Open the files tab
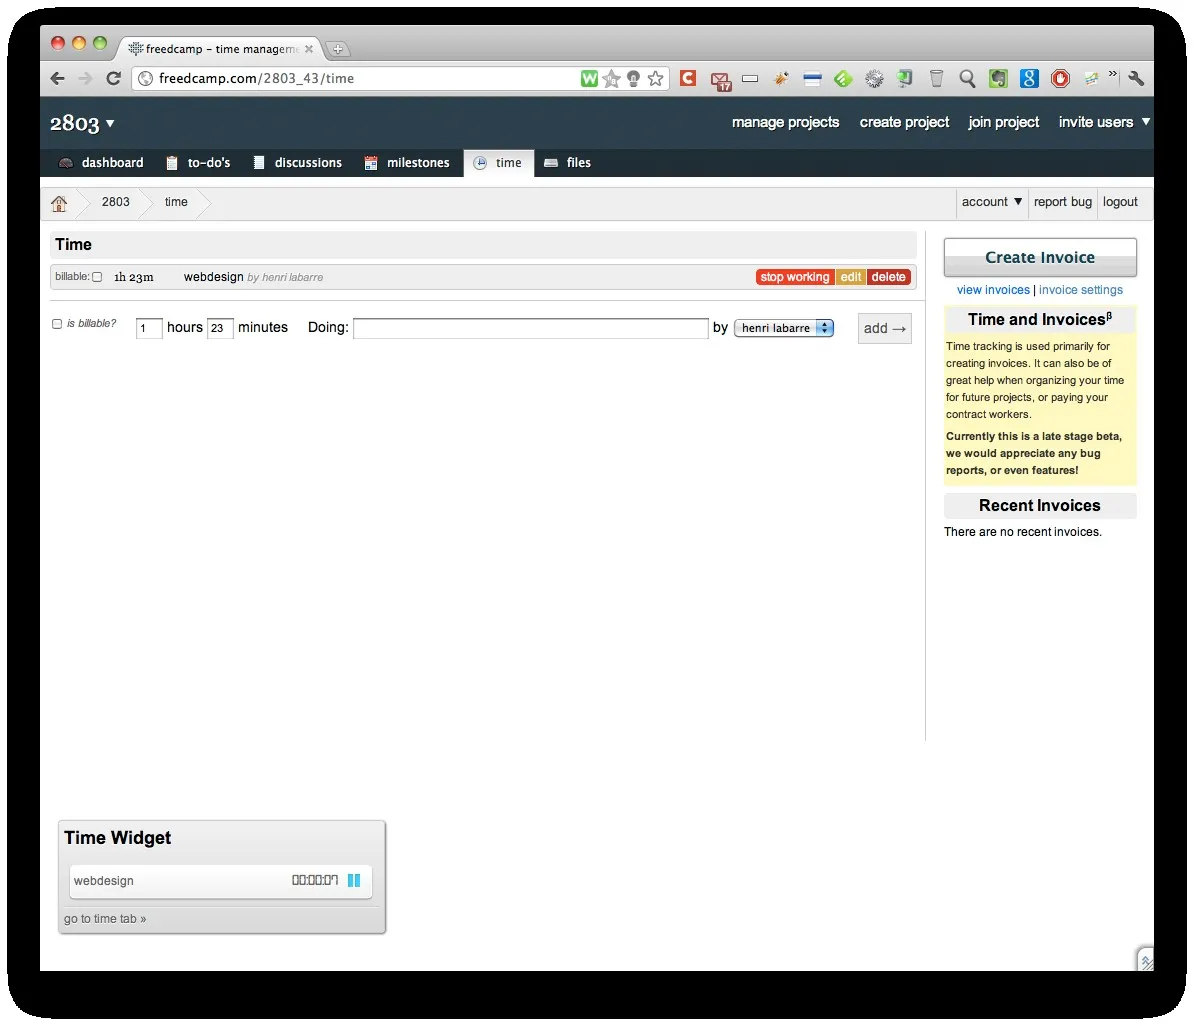This screenshot has width=1194, height=1026. [567, 163]
